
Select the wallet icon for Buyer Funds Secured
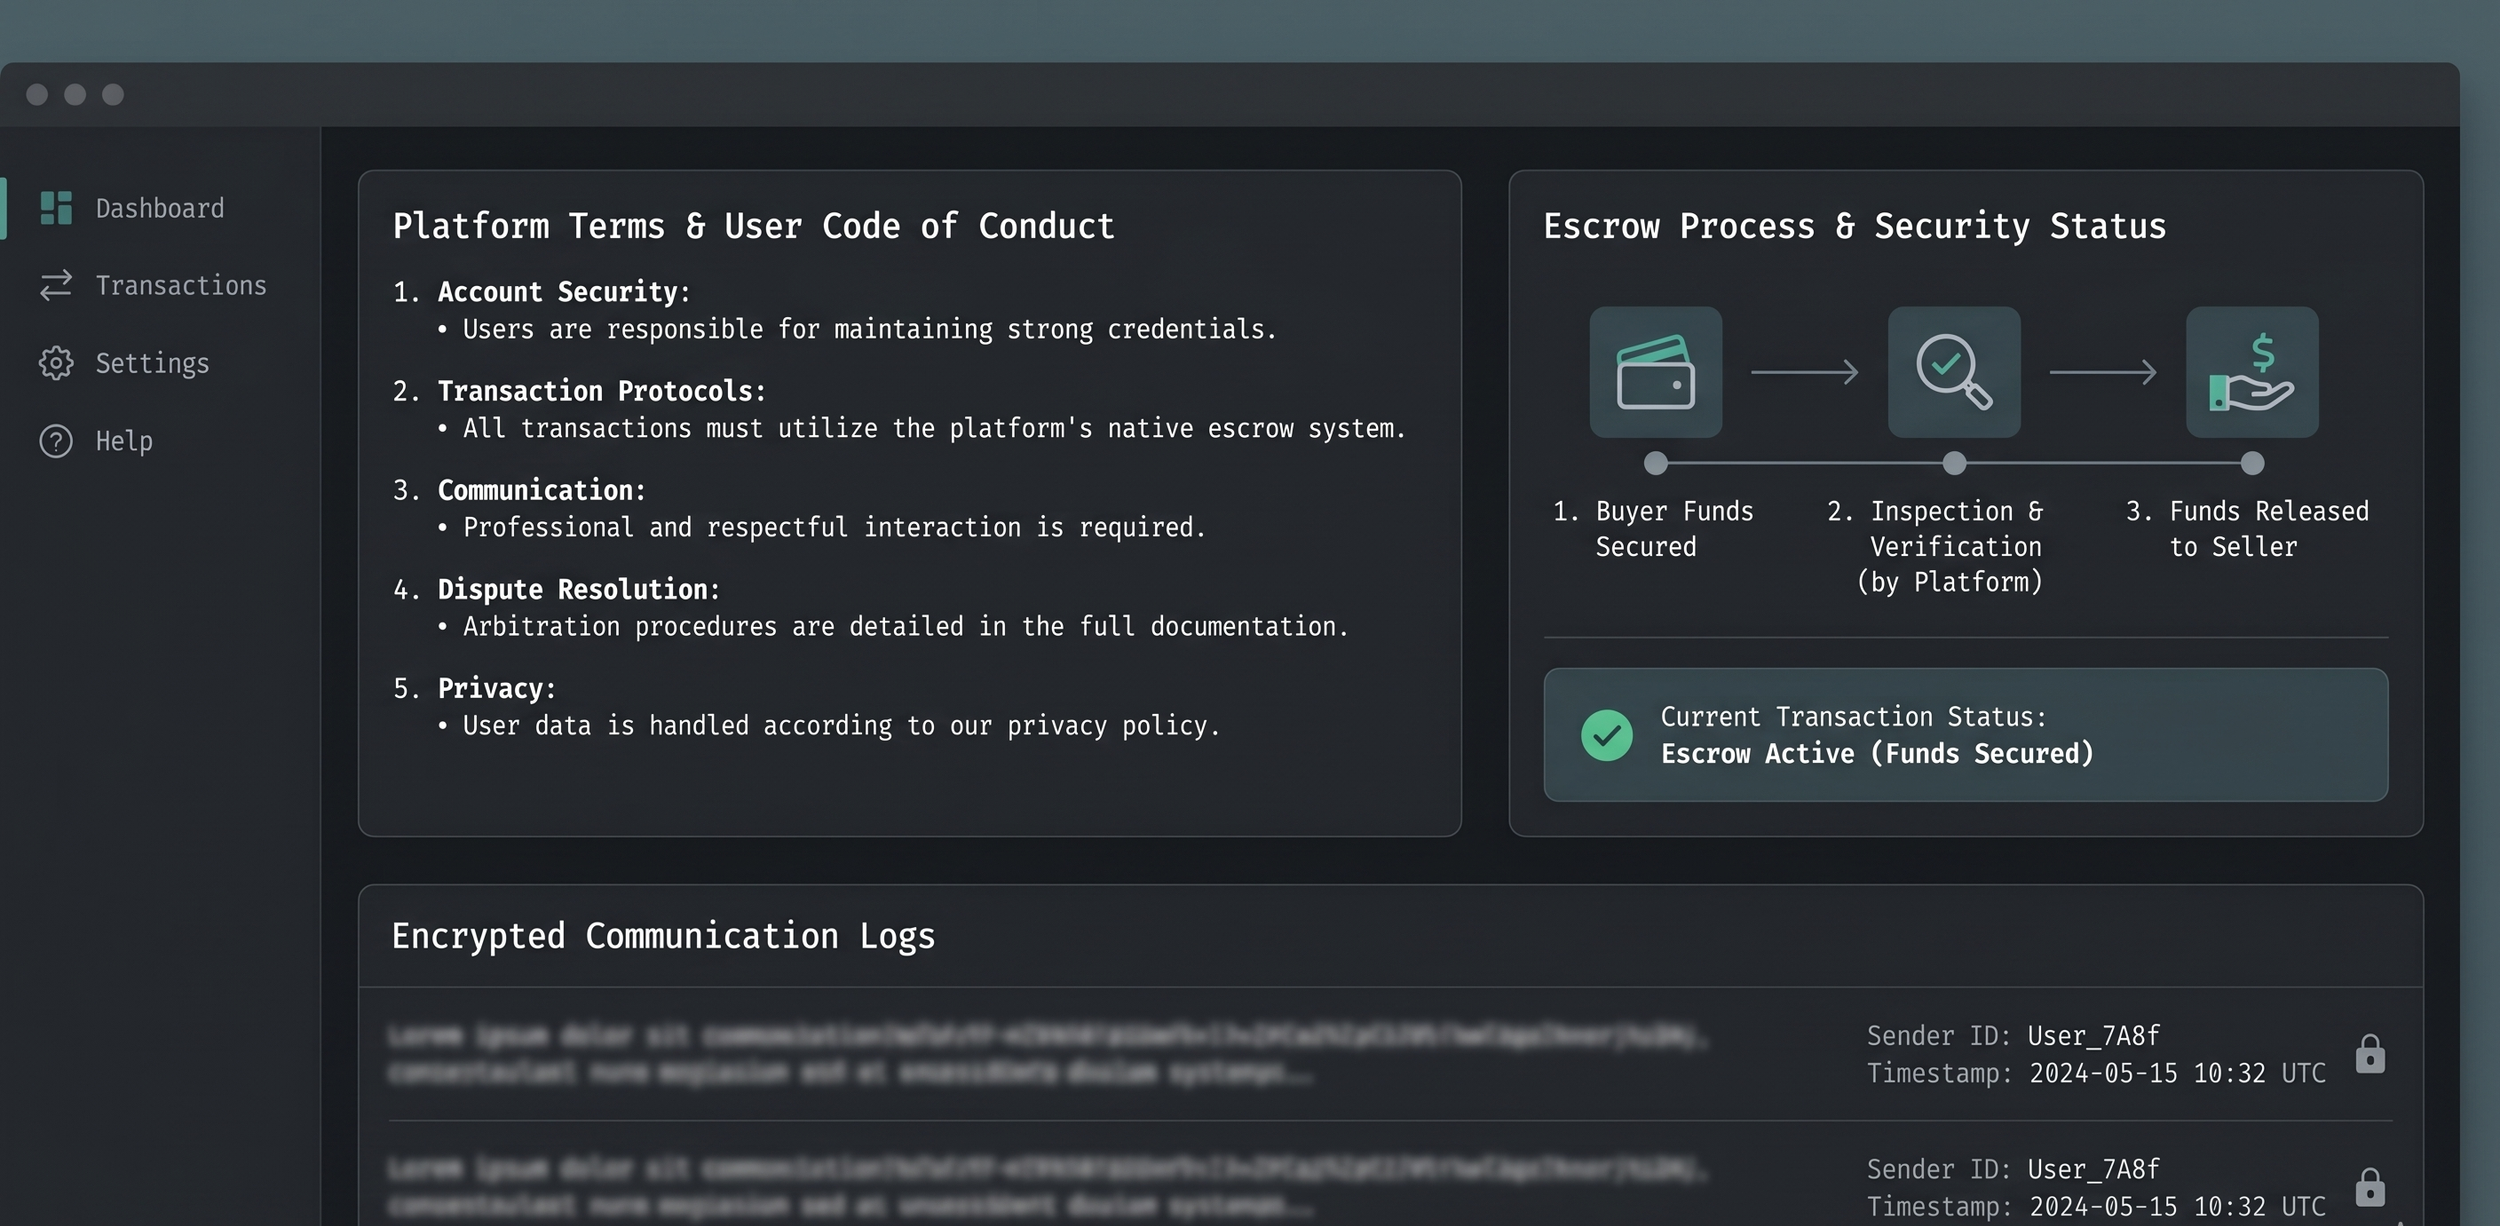pos(1656,372)
